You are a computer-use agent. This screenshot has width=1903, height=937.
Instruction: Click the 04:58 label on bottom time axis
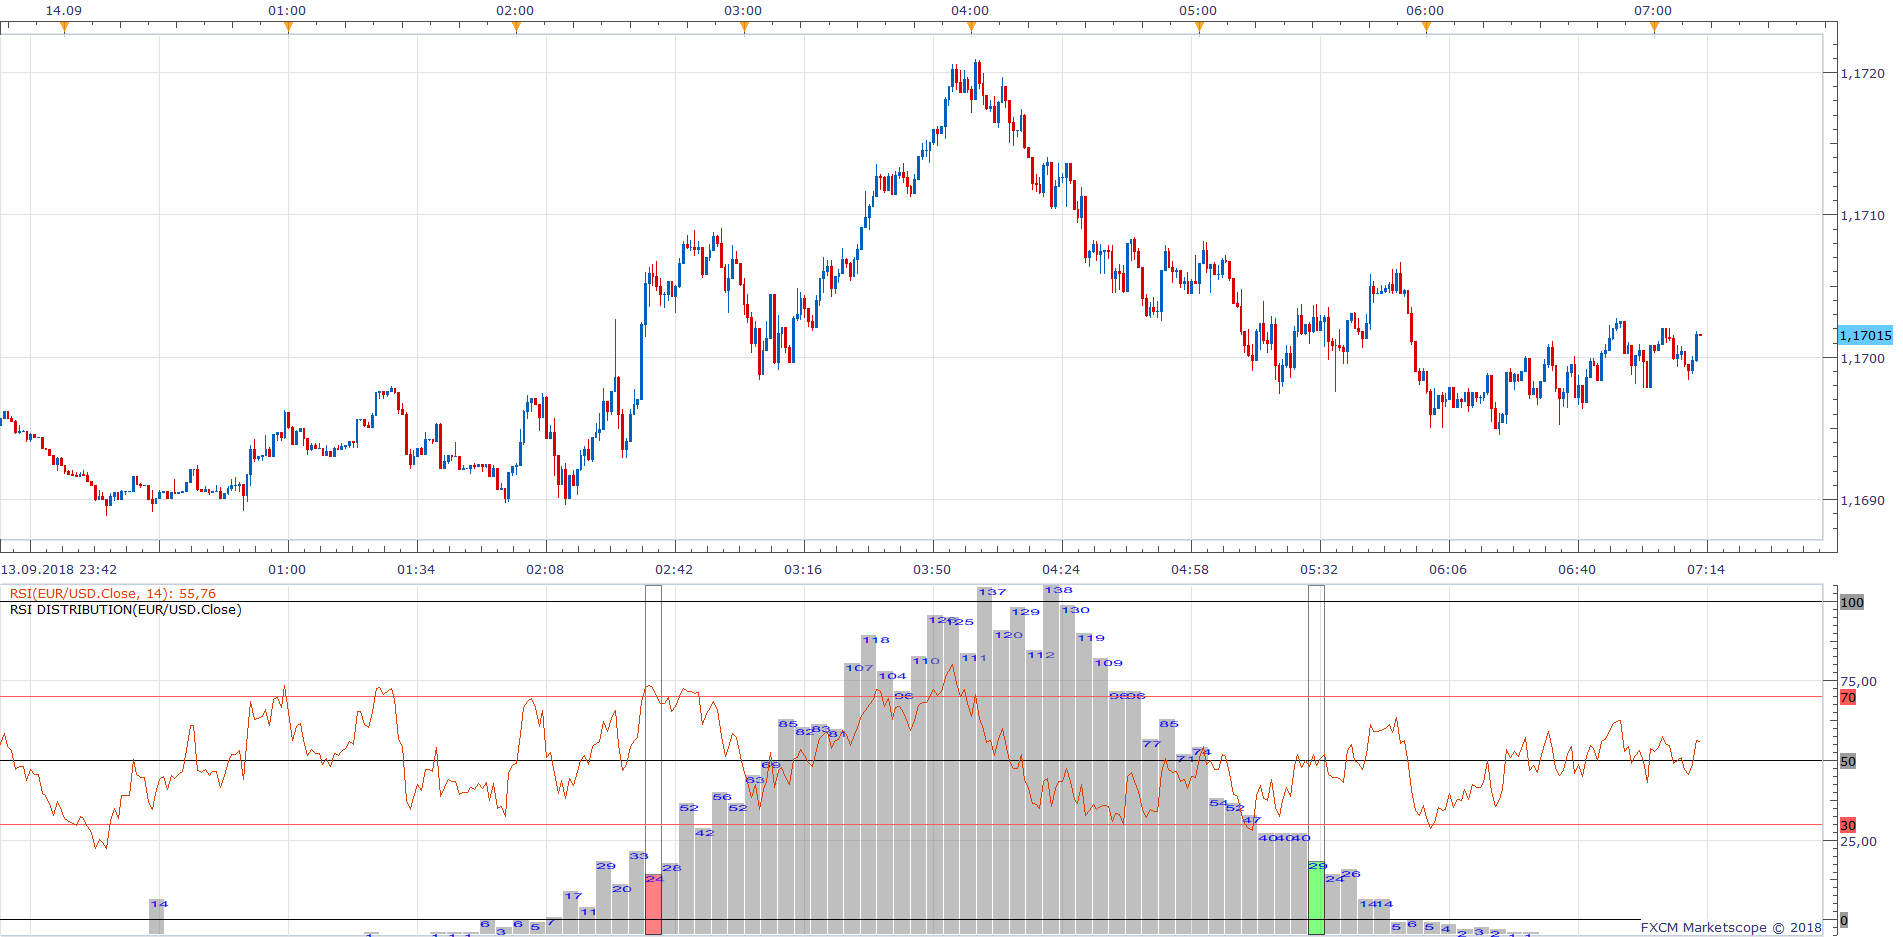pyautogui.click(x=1190, y=569)
